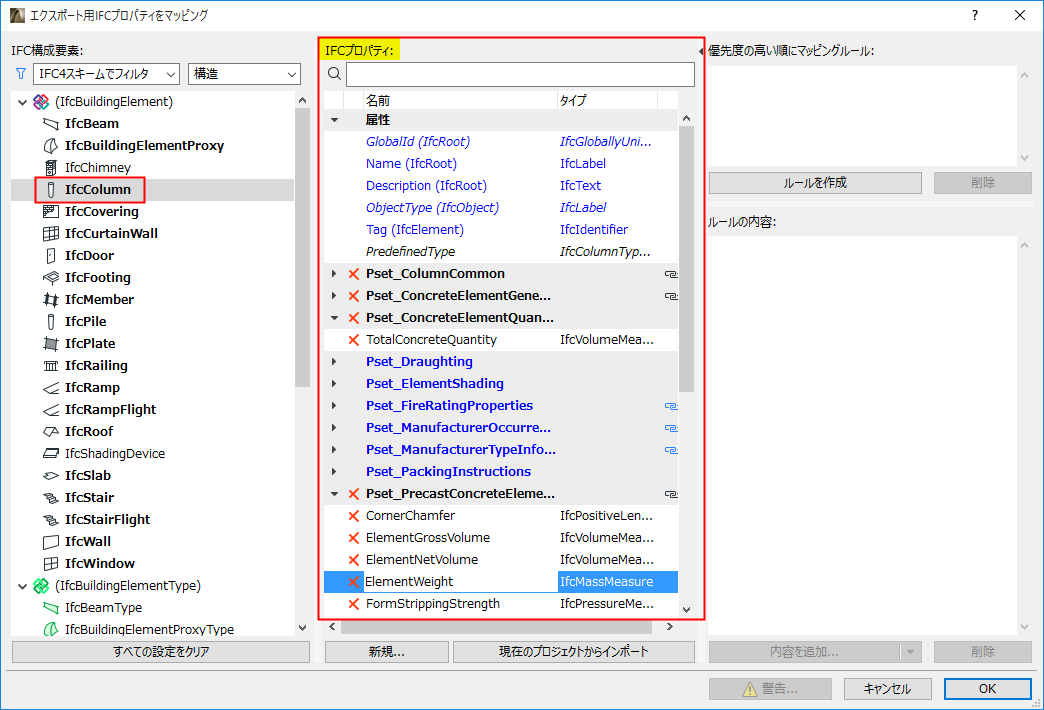The image size is (1044, 710).
Task: Click the IfcChimney icon
Action: 51,168
